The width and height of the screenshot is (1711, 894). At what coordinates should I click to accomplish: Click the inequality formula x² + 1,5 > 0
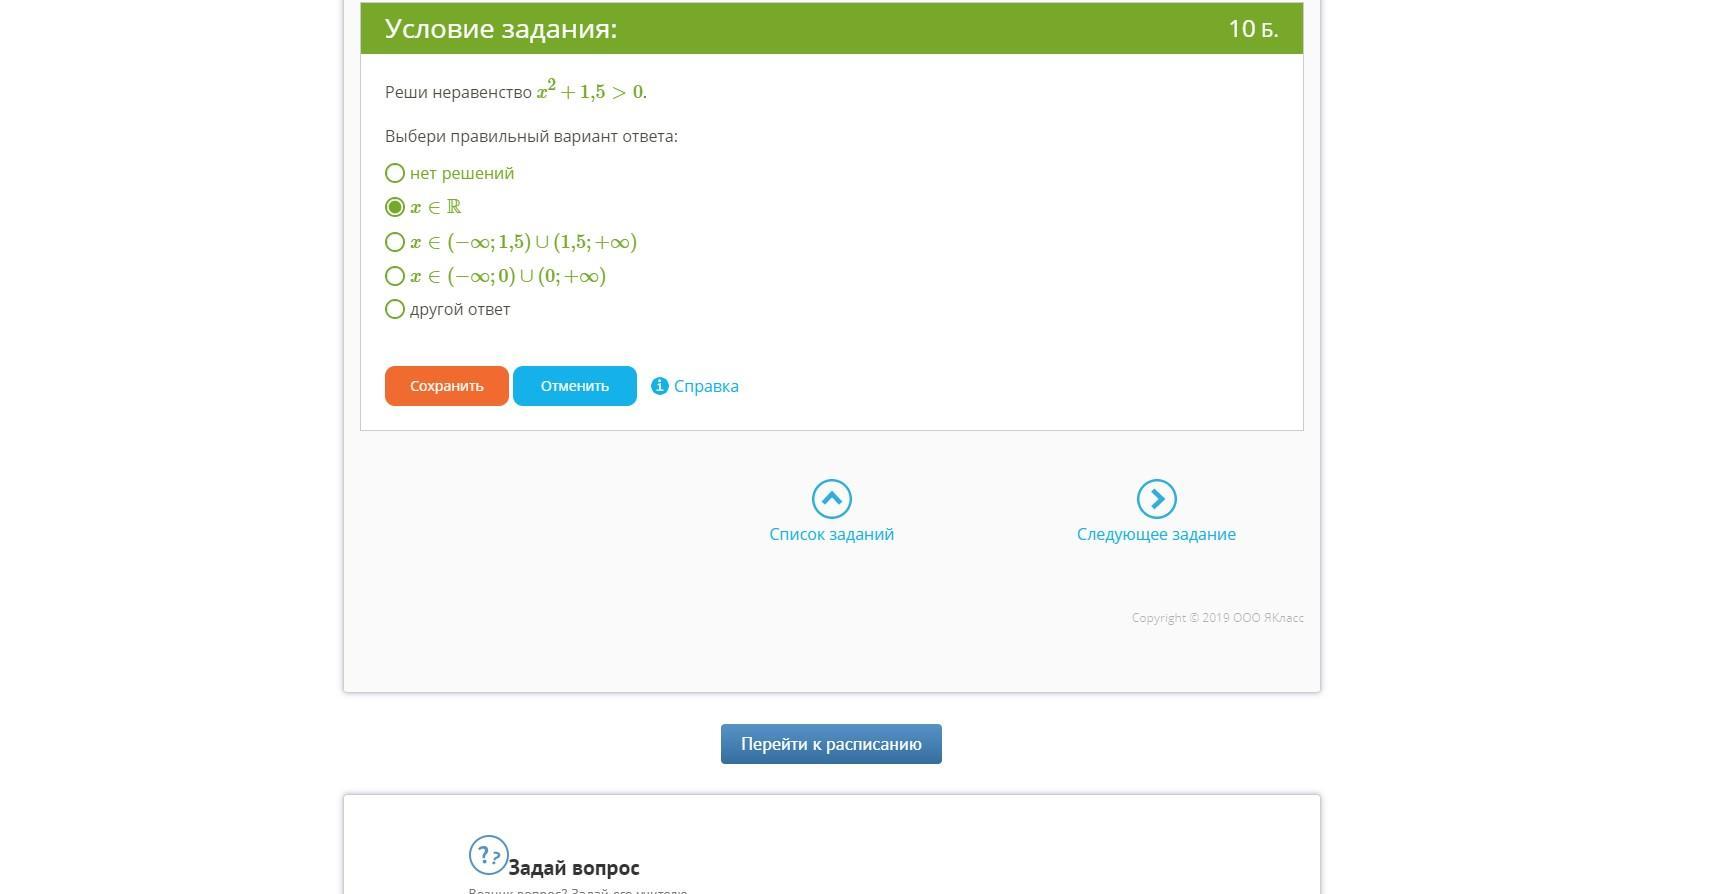pos(590,91)
